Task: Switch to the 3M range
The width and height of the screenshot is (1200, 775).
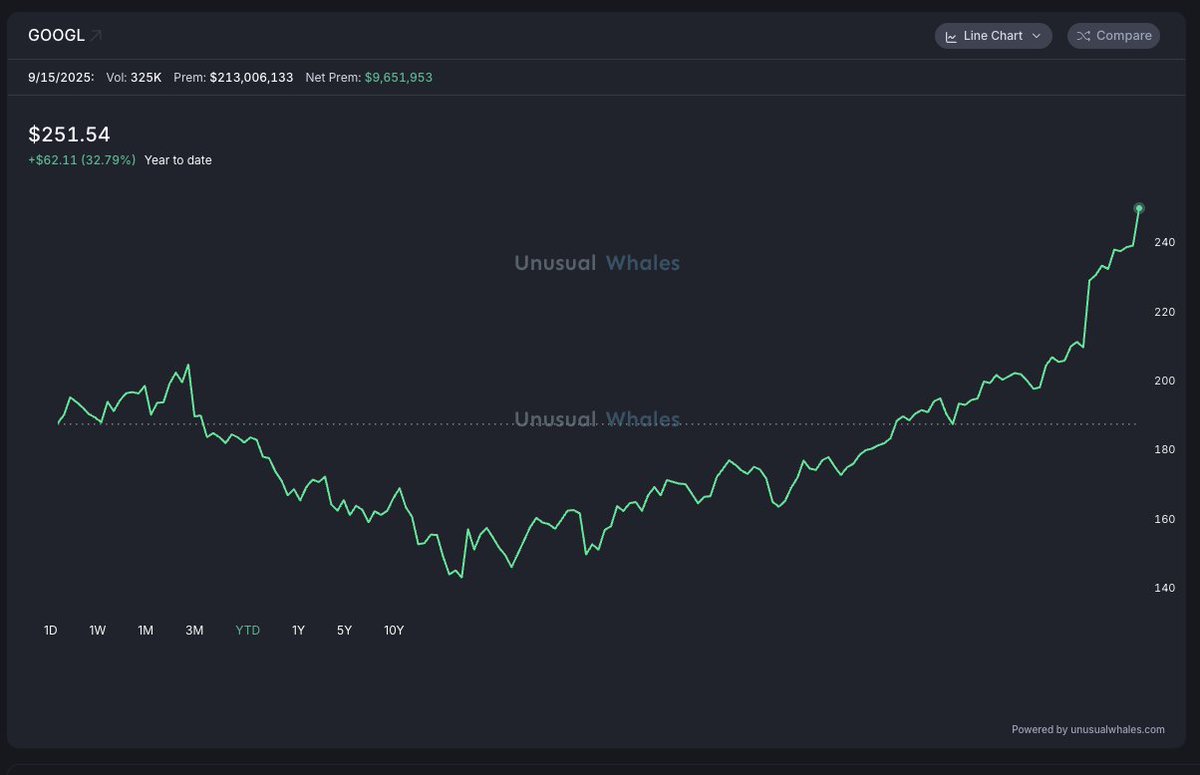Action: pos(194,630)
